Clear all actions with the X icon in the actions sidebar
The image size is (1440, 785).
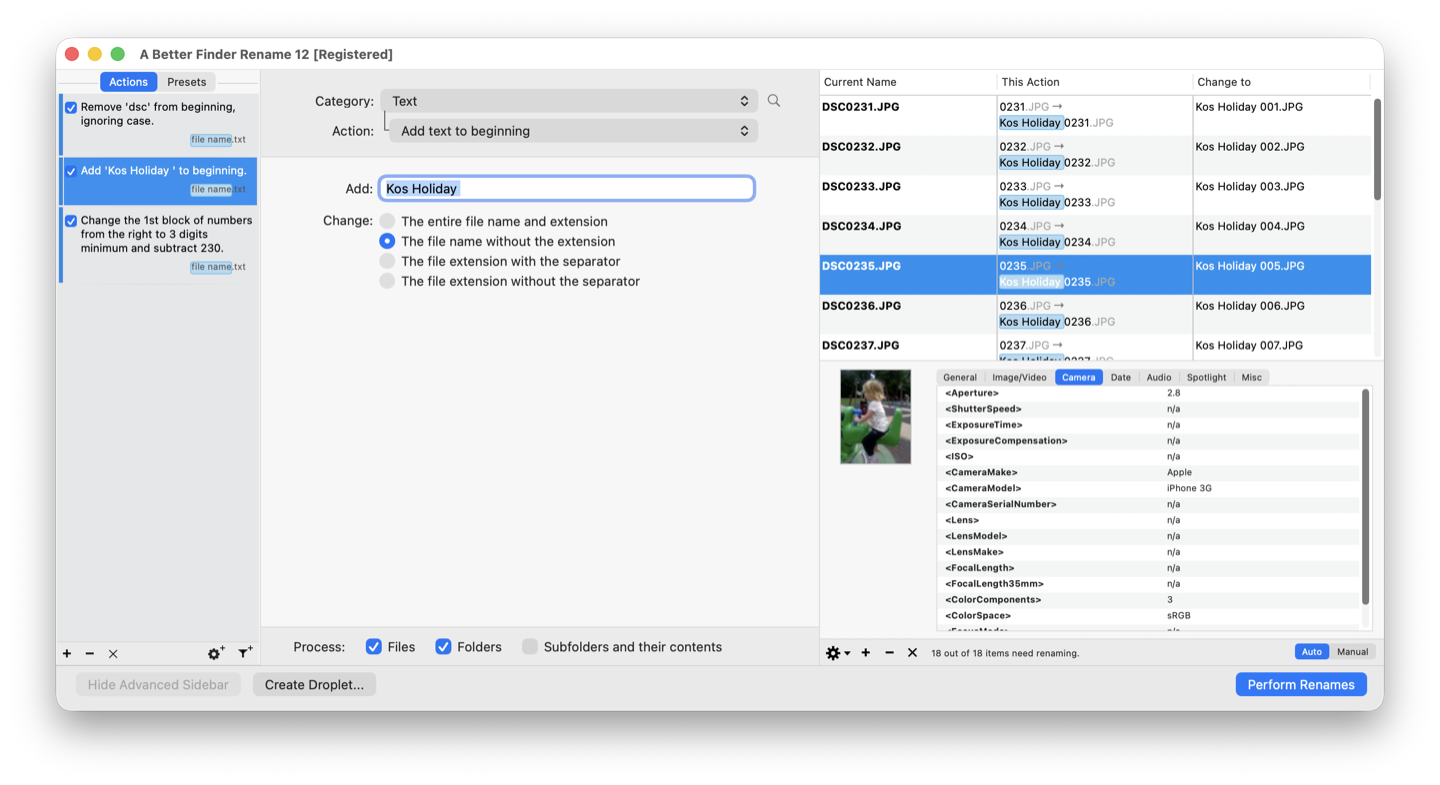[113, 654]
